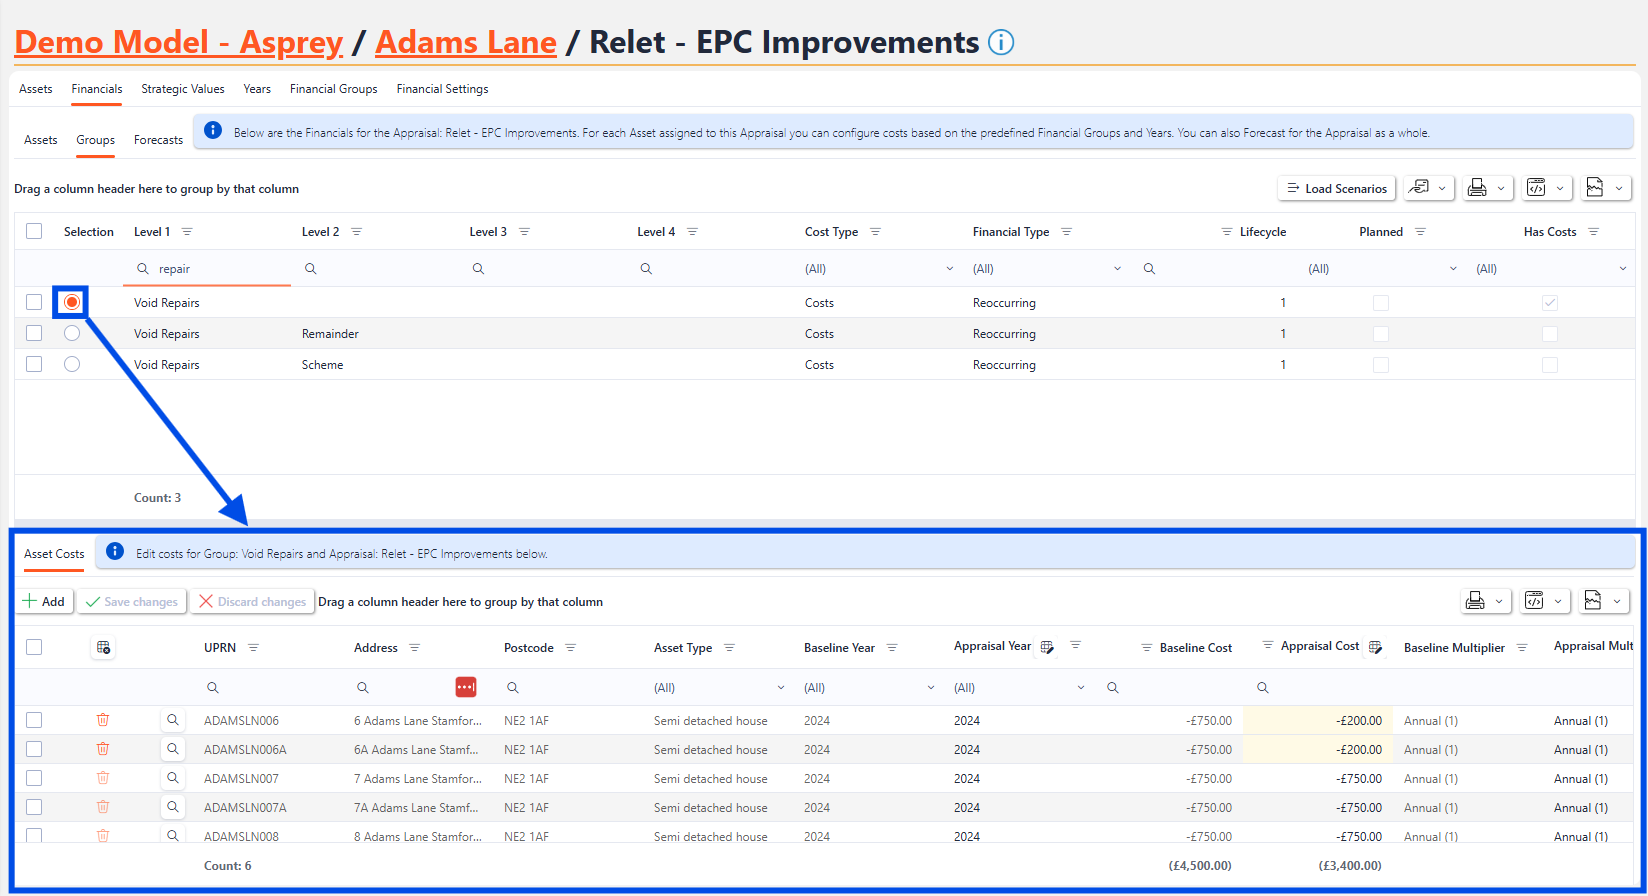The height and width of the screenshot is (896, 1648).
Task: Open the Forecasts sub-tab
Action: coord(158,140)
